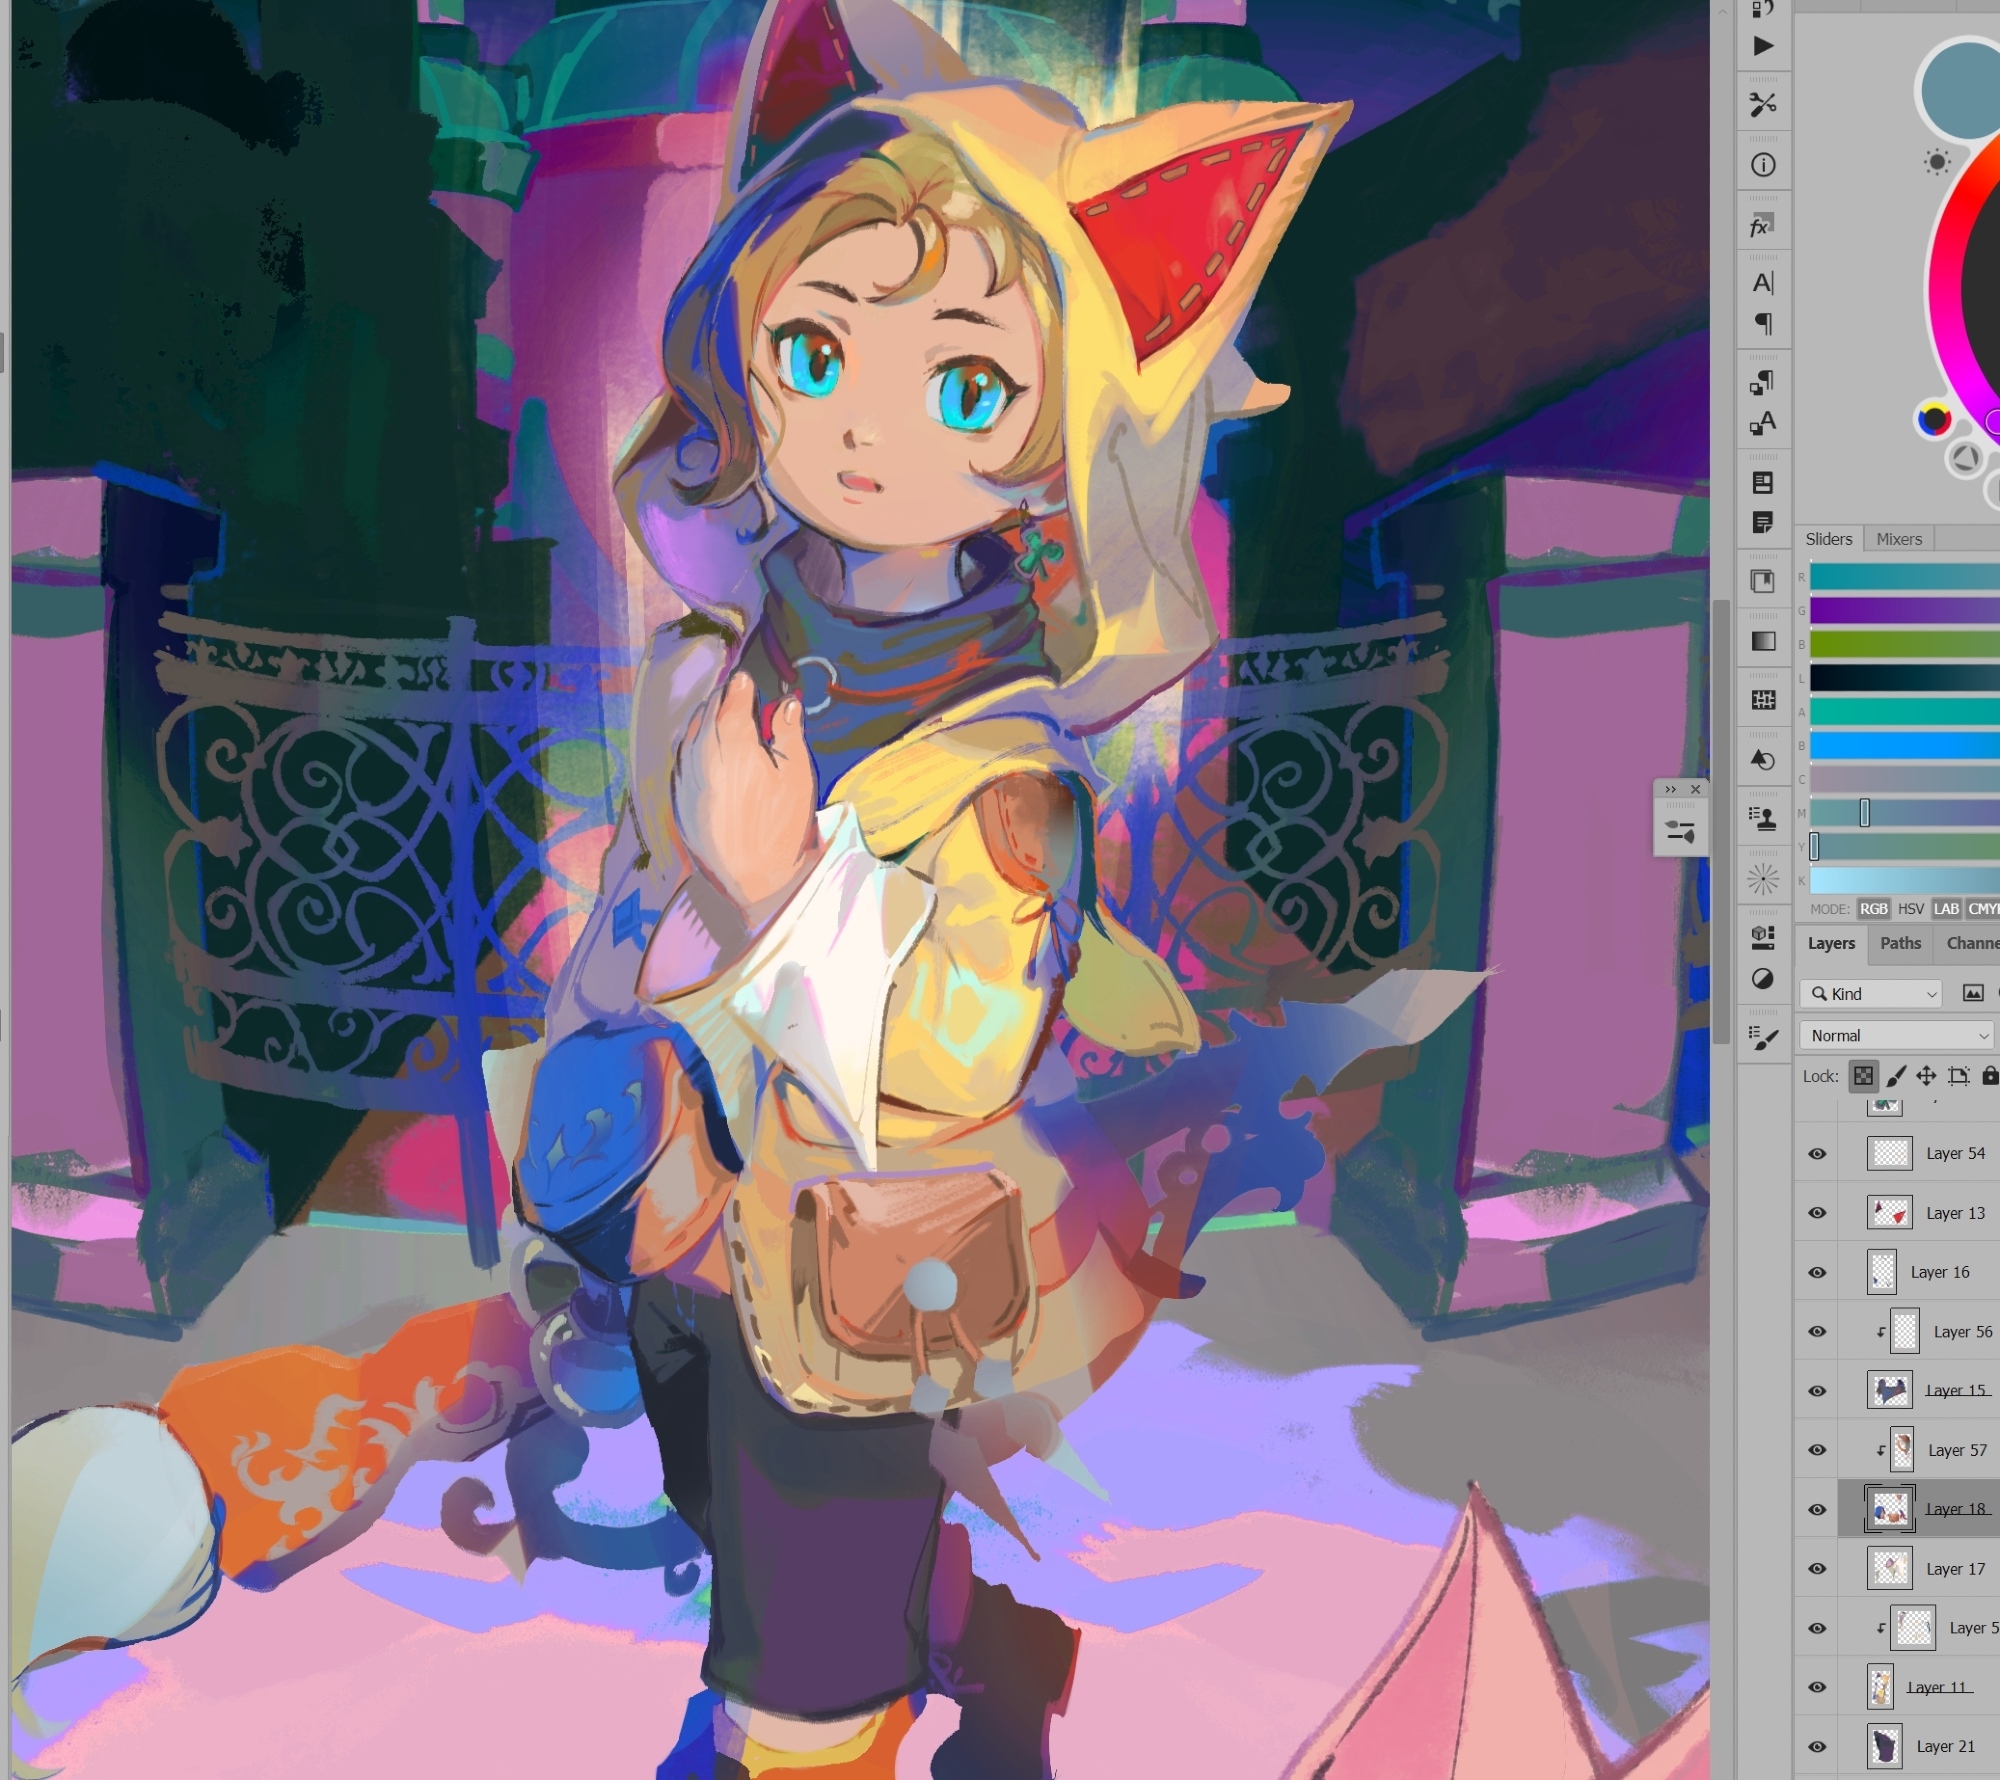Enable lock transparent pixels checkerboard button
Image resolution: width=2000 pixels, height=1780 pixels.
point(1863,1076)
